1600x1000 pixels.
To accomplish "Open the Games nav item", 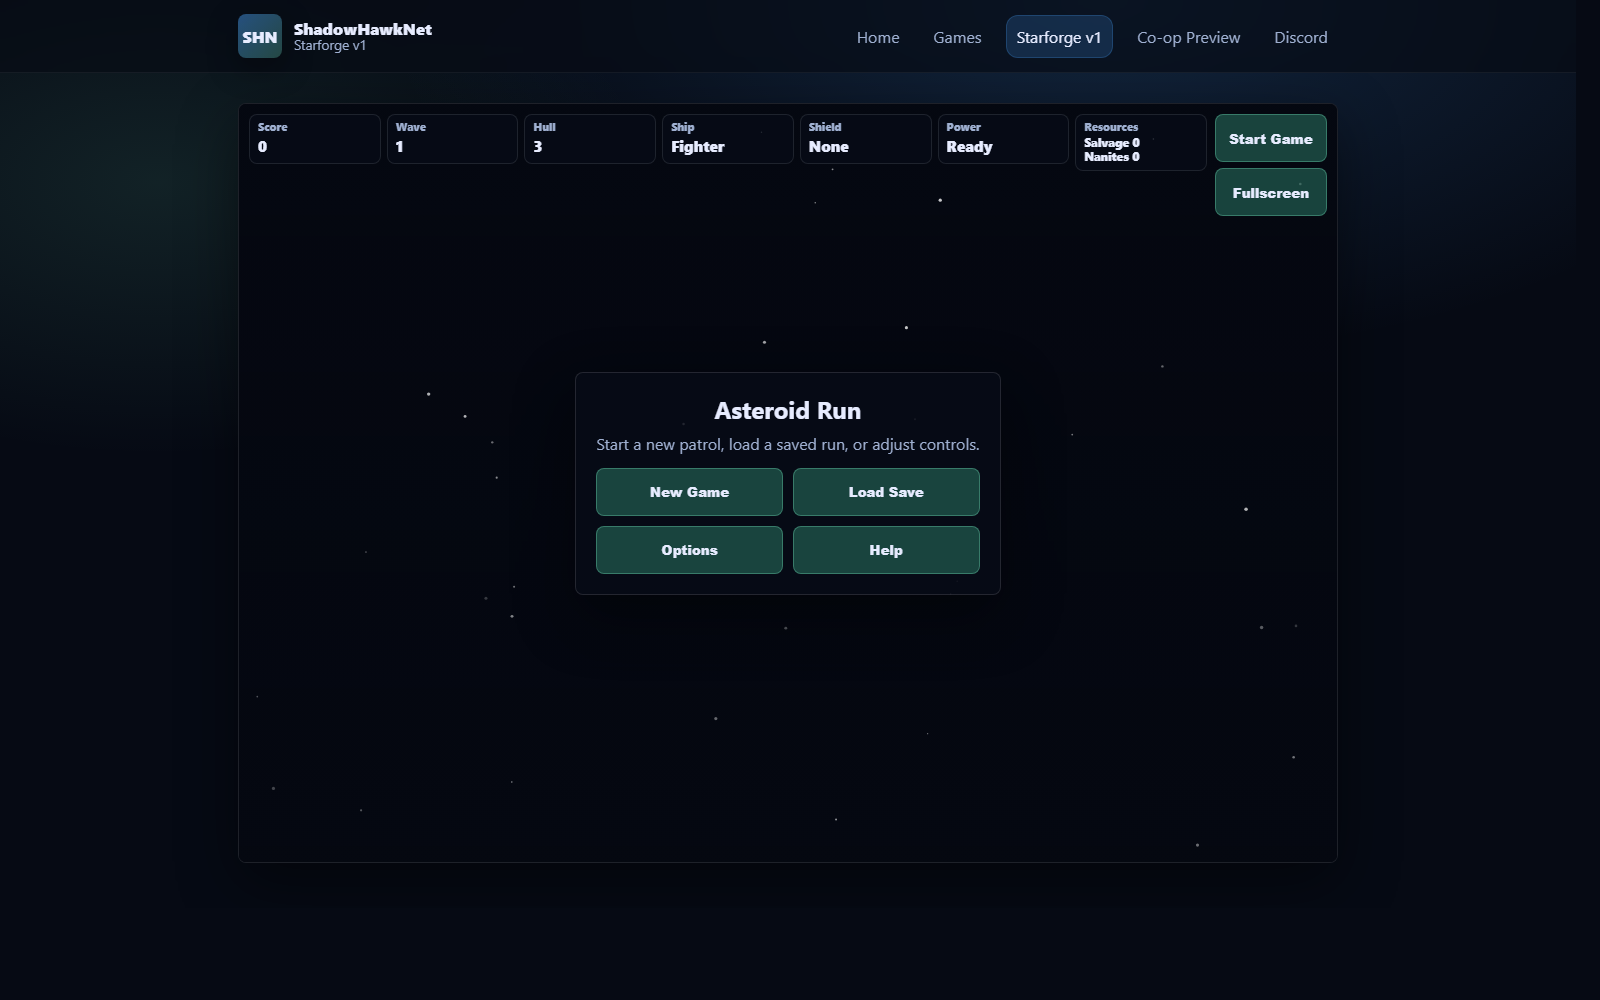I will coord(957,37).
